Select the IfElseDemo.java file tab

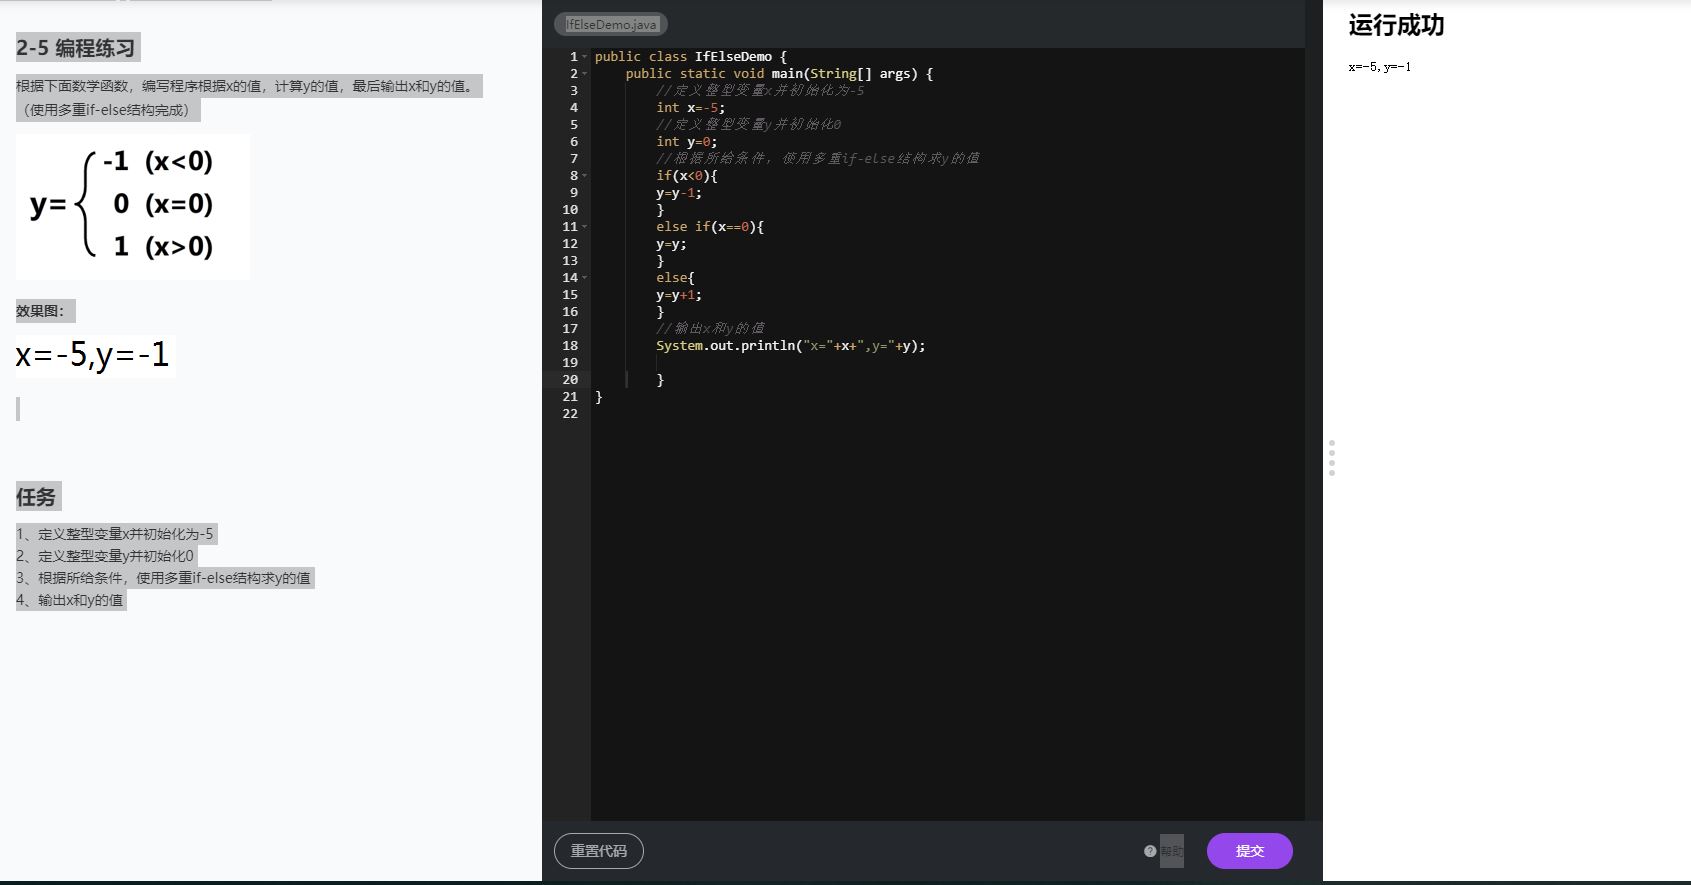(611, 24)
